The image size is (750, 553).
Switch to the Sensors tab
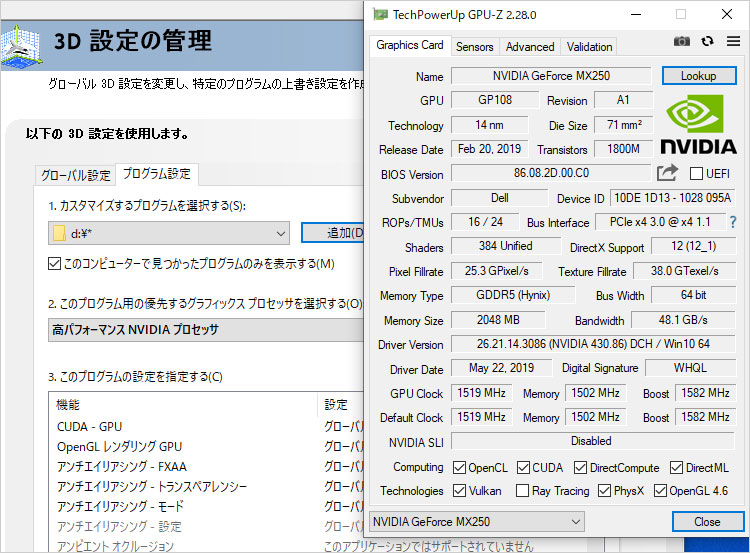[474, 47]
